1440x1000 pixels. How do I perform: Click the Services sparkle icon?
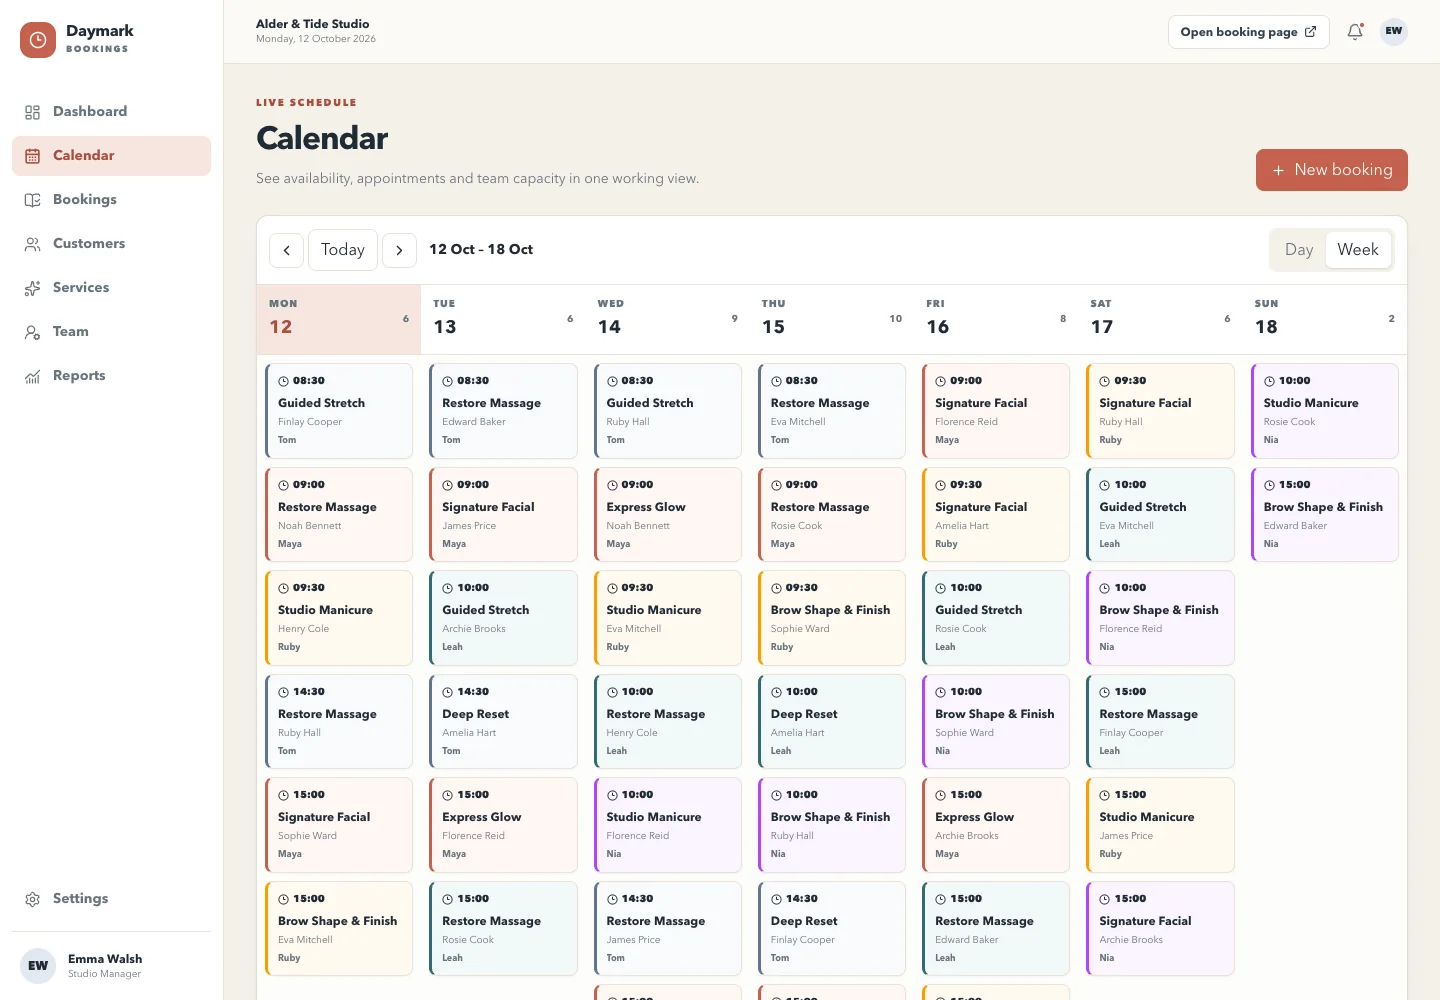pos(33,288)
